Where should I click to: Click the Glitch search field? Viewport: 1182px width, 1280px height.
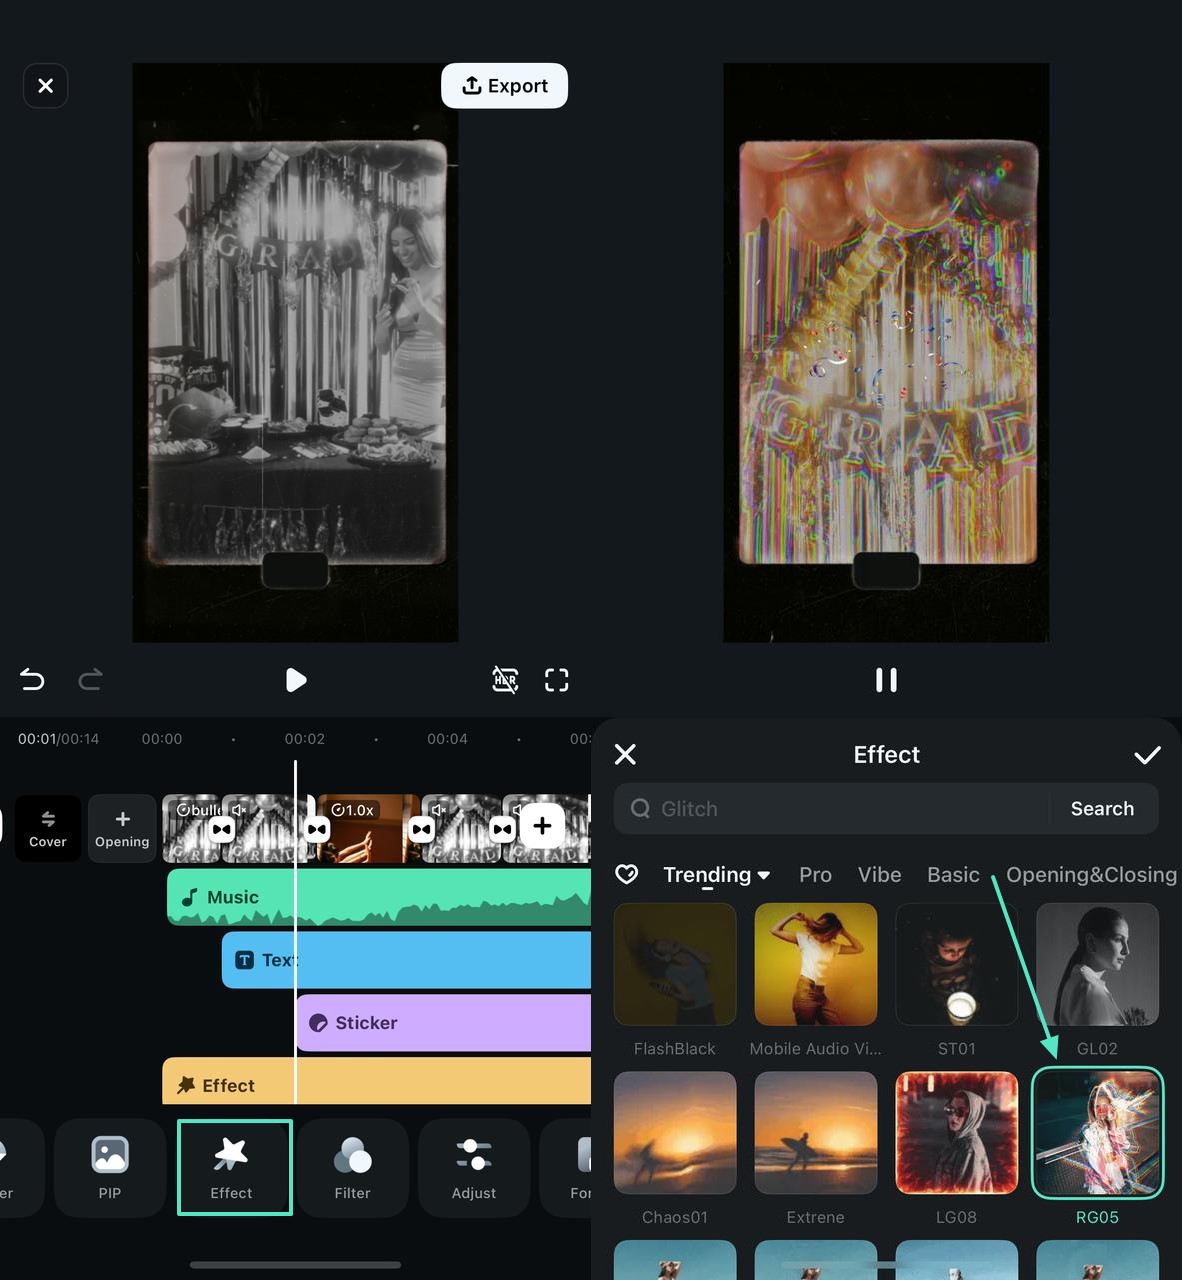click(x=832, y=809)
